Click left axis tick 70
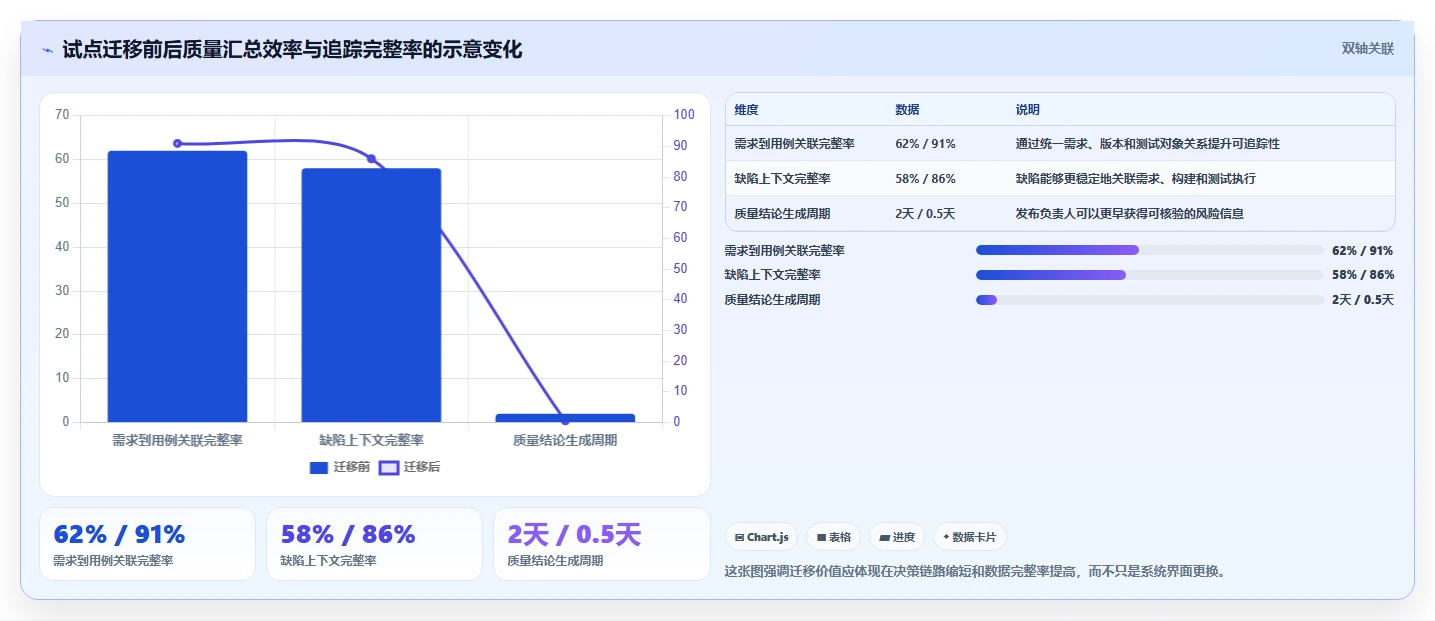Screen dimensions: 1435x621 pyautogui.click(x=62, y=115)
